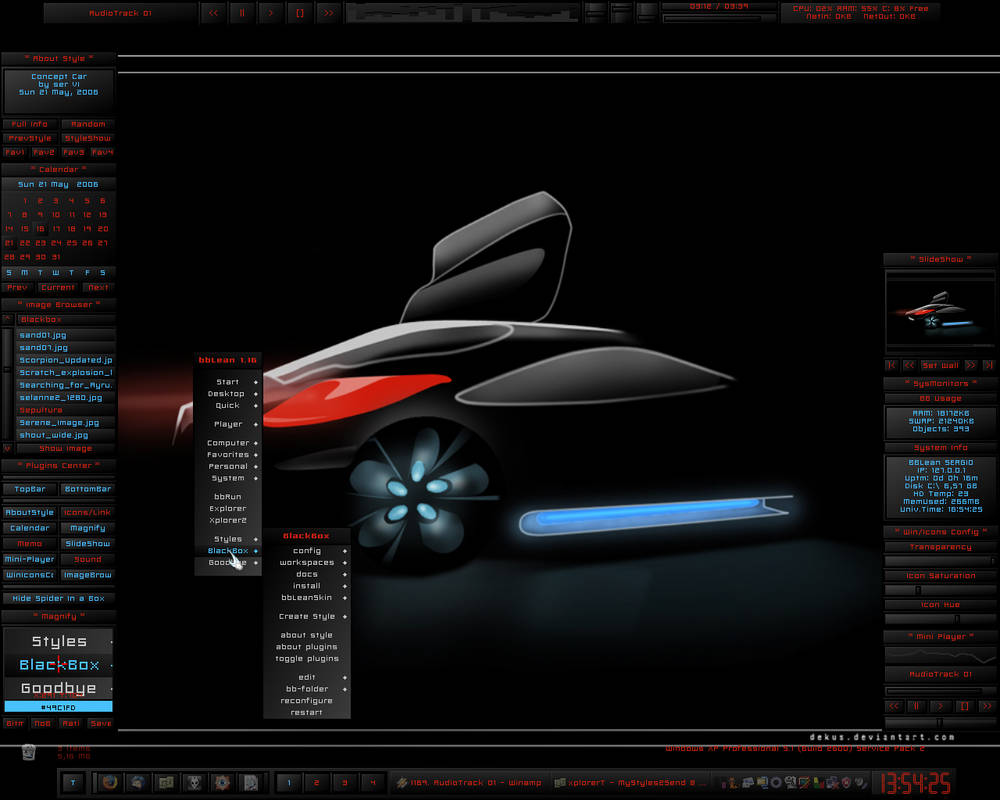Screen dimensions: 1000x800
Task: Select Serene_image.jpg in Image Browser
Action: tap(65, 423)
